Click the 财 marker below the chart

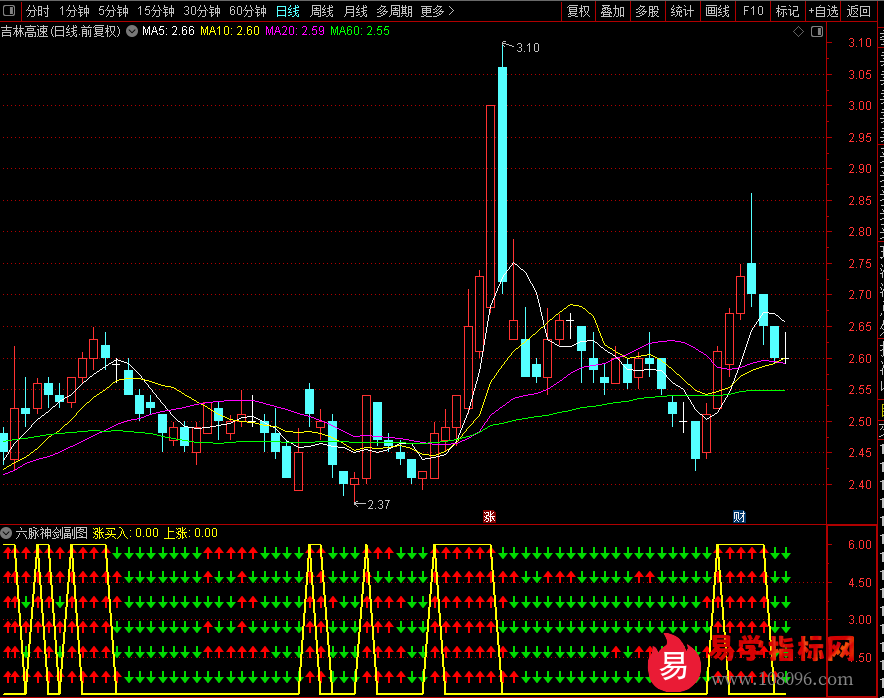(739, 516)
